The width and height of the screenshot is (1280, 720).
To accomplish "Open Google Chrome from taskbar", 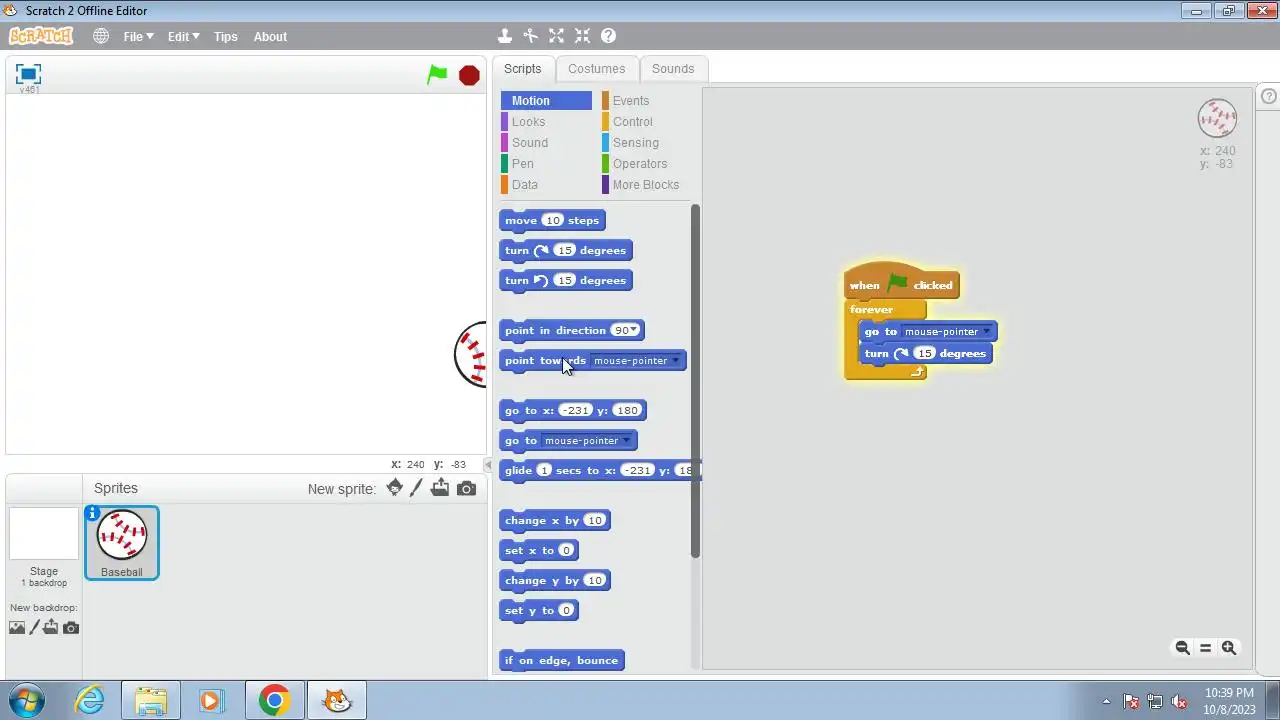I will [274, 700].
